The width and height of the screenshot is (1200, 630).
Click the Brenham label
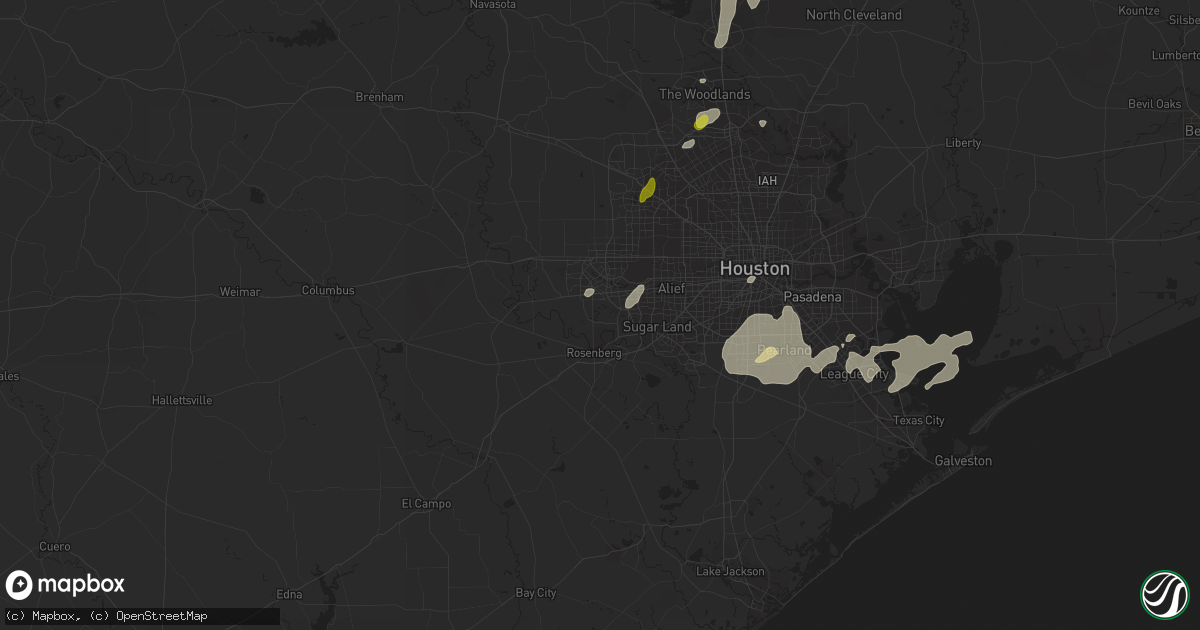click(x=379, y=97)
